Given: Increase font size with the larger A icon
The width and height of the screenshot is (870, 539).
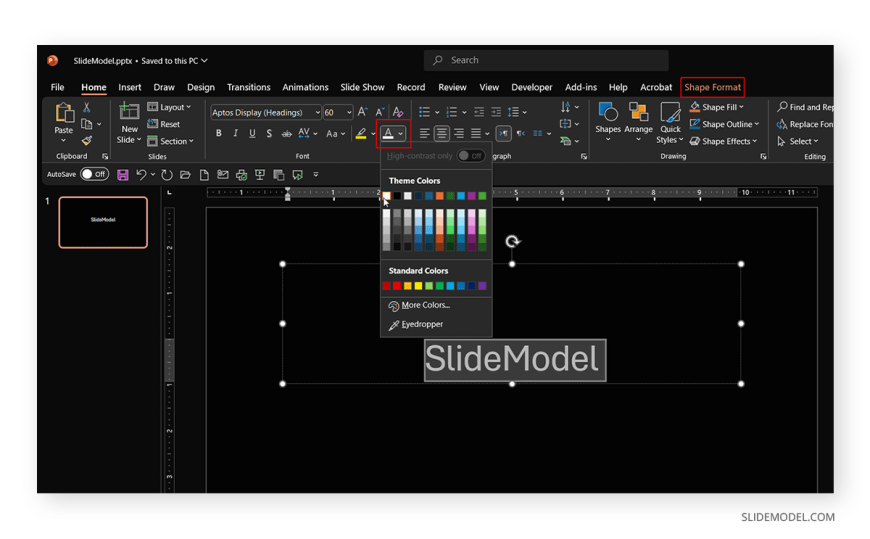Looking at the screenshot, I should click(362, 112).
